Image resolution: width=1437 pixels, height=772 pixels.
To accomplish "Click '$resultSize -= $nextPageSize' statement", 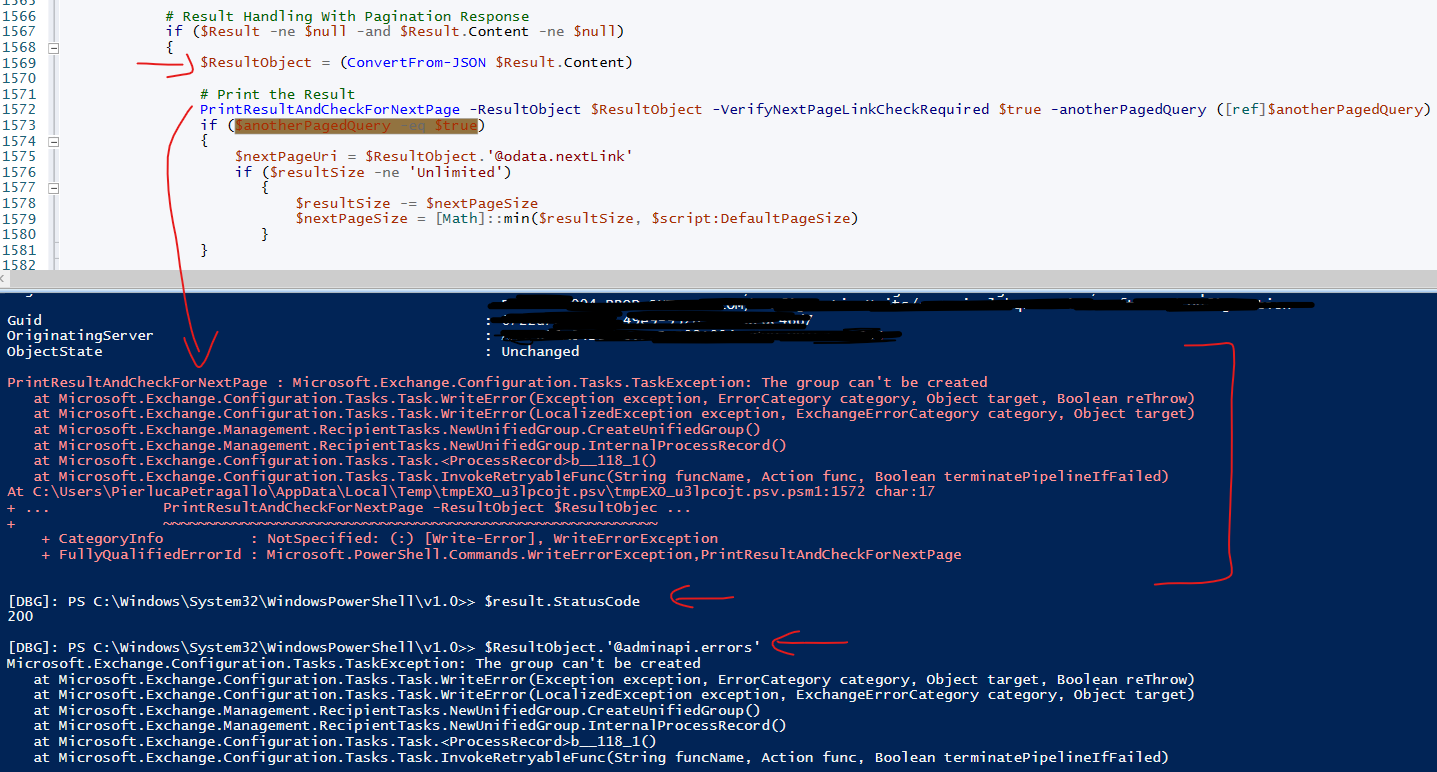I will point(417,203).
